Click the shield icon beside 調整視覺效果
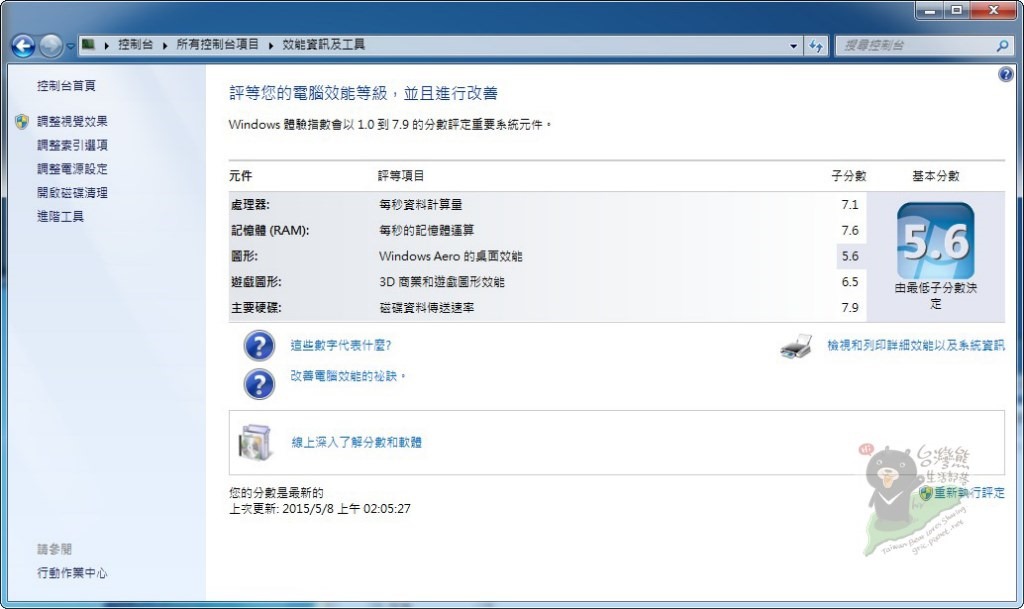This screenshot has height=609, width=1024. click(x=22, y=121)
